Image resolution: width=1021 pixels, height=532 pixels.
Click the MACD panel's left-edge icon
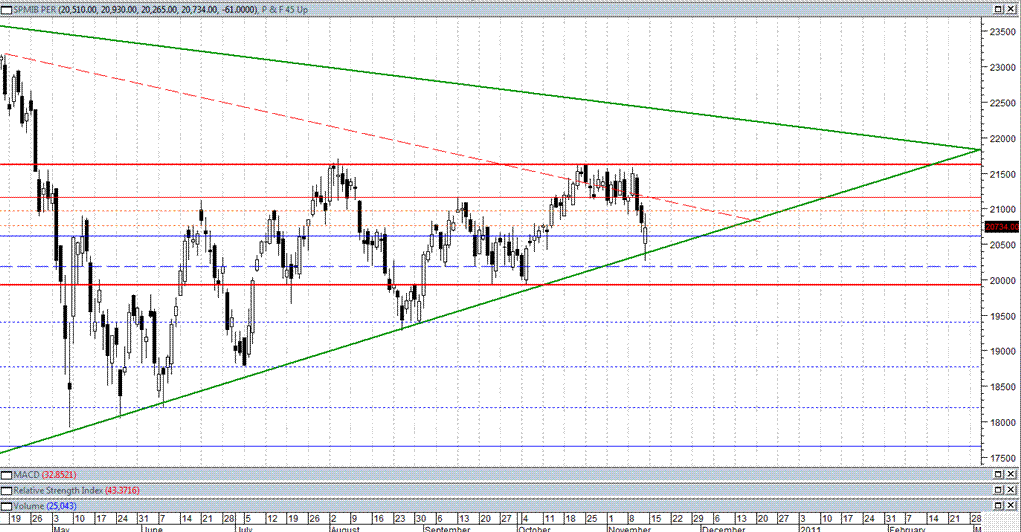(5, 473)
